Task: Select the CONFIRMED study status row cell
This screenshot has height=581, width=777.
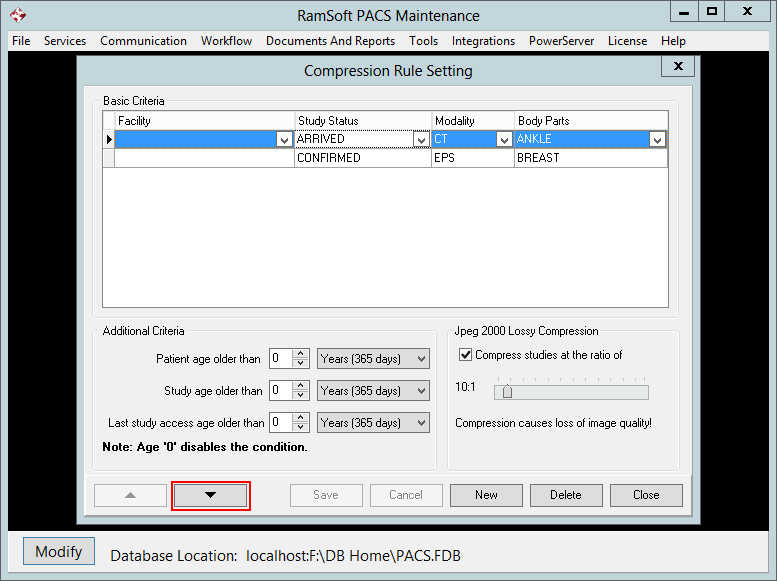Action: [362, 158]
